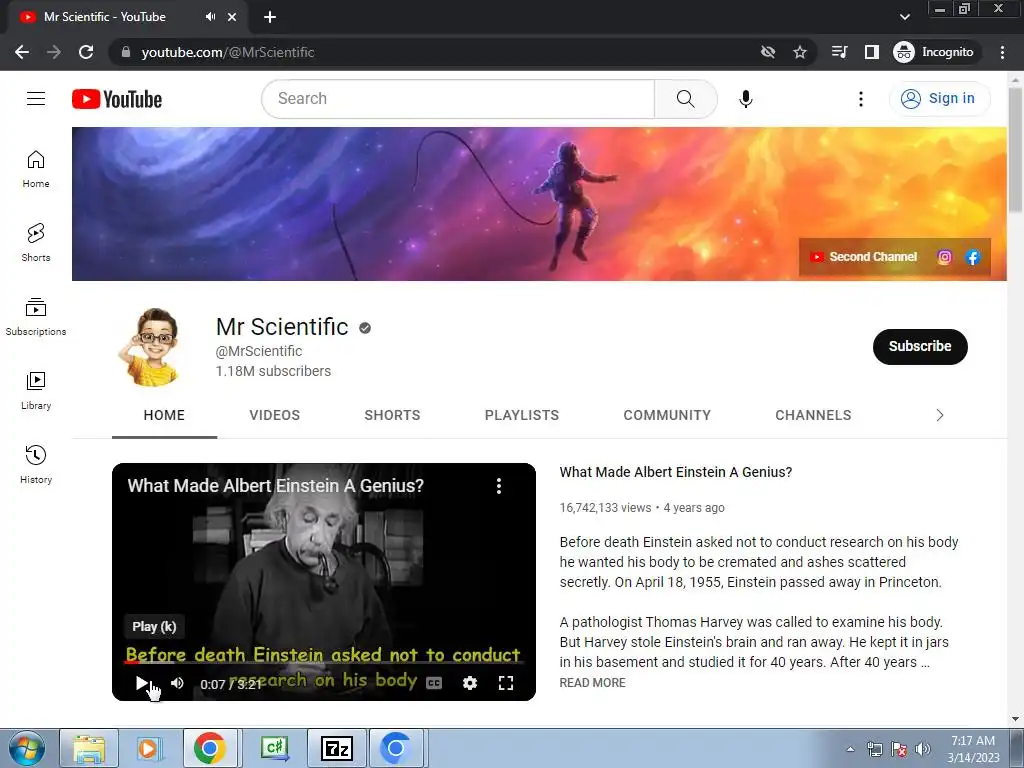Switch to VIDEOS tab
The width and height of the screenshot is (1024, 768).
pyautogui.click(x=274, y=415)
